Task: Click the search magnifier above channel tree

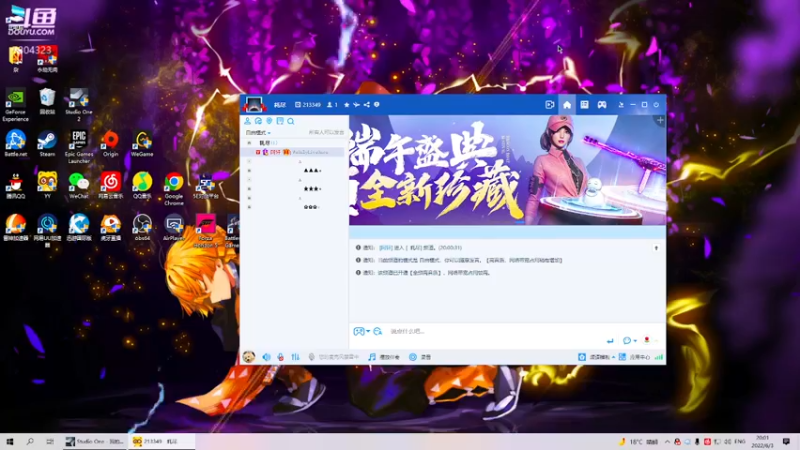Action: point(291,121)
